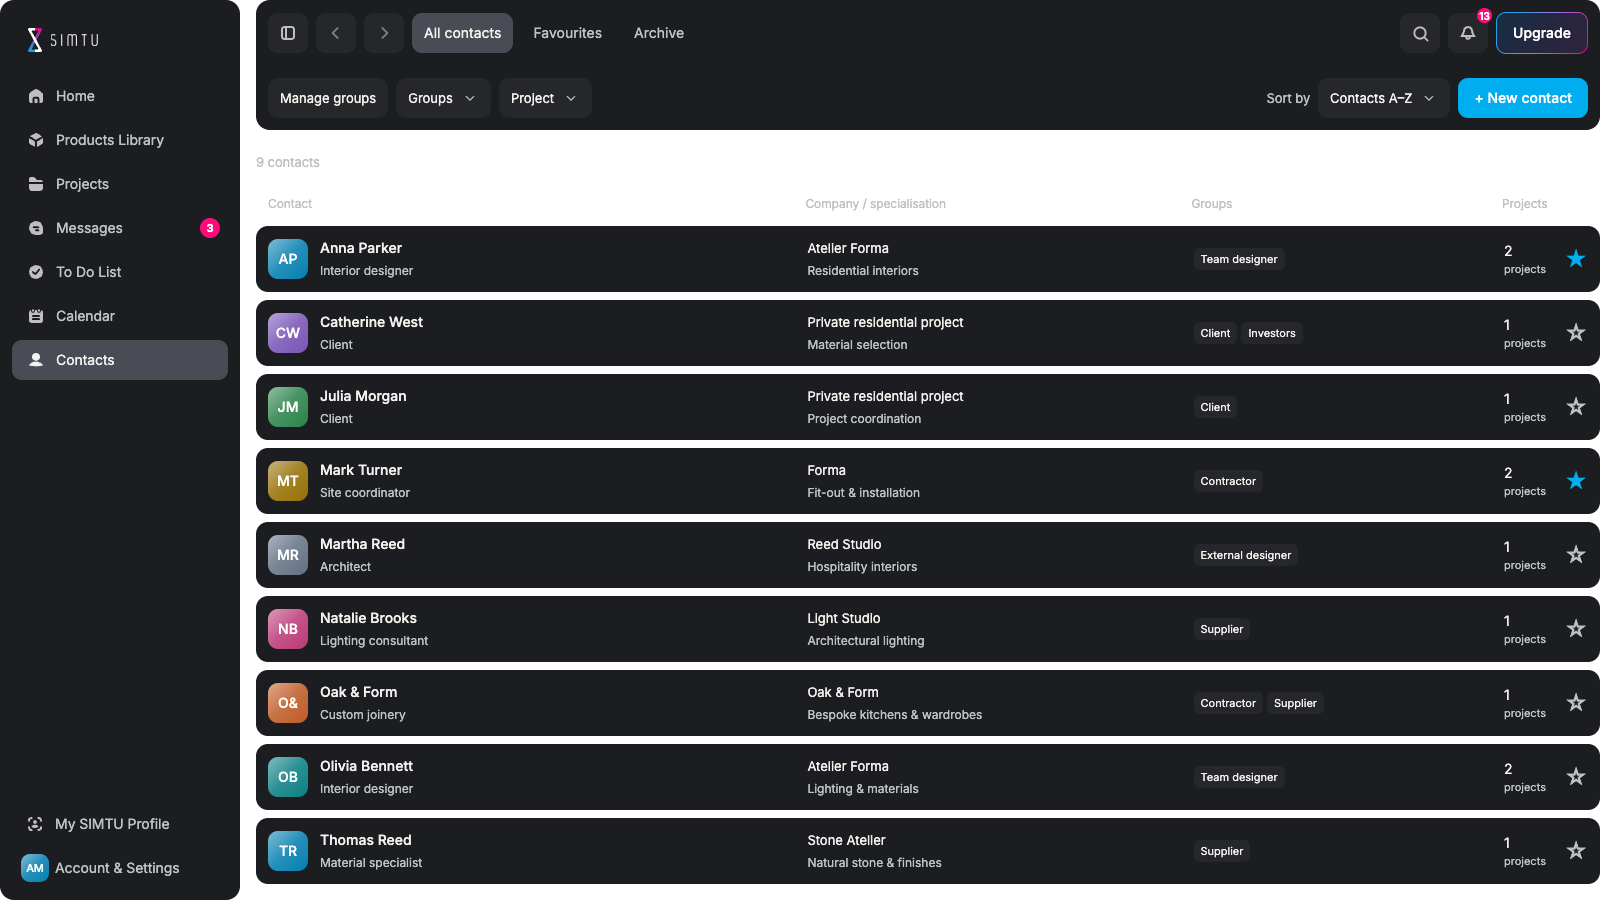Click the AP avatar for Anna Parker
1600x900 pixels.
(288, 259)
